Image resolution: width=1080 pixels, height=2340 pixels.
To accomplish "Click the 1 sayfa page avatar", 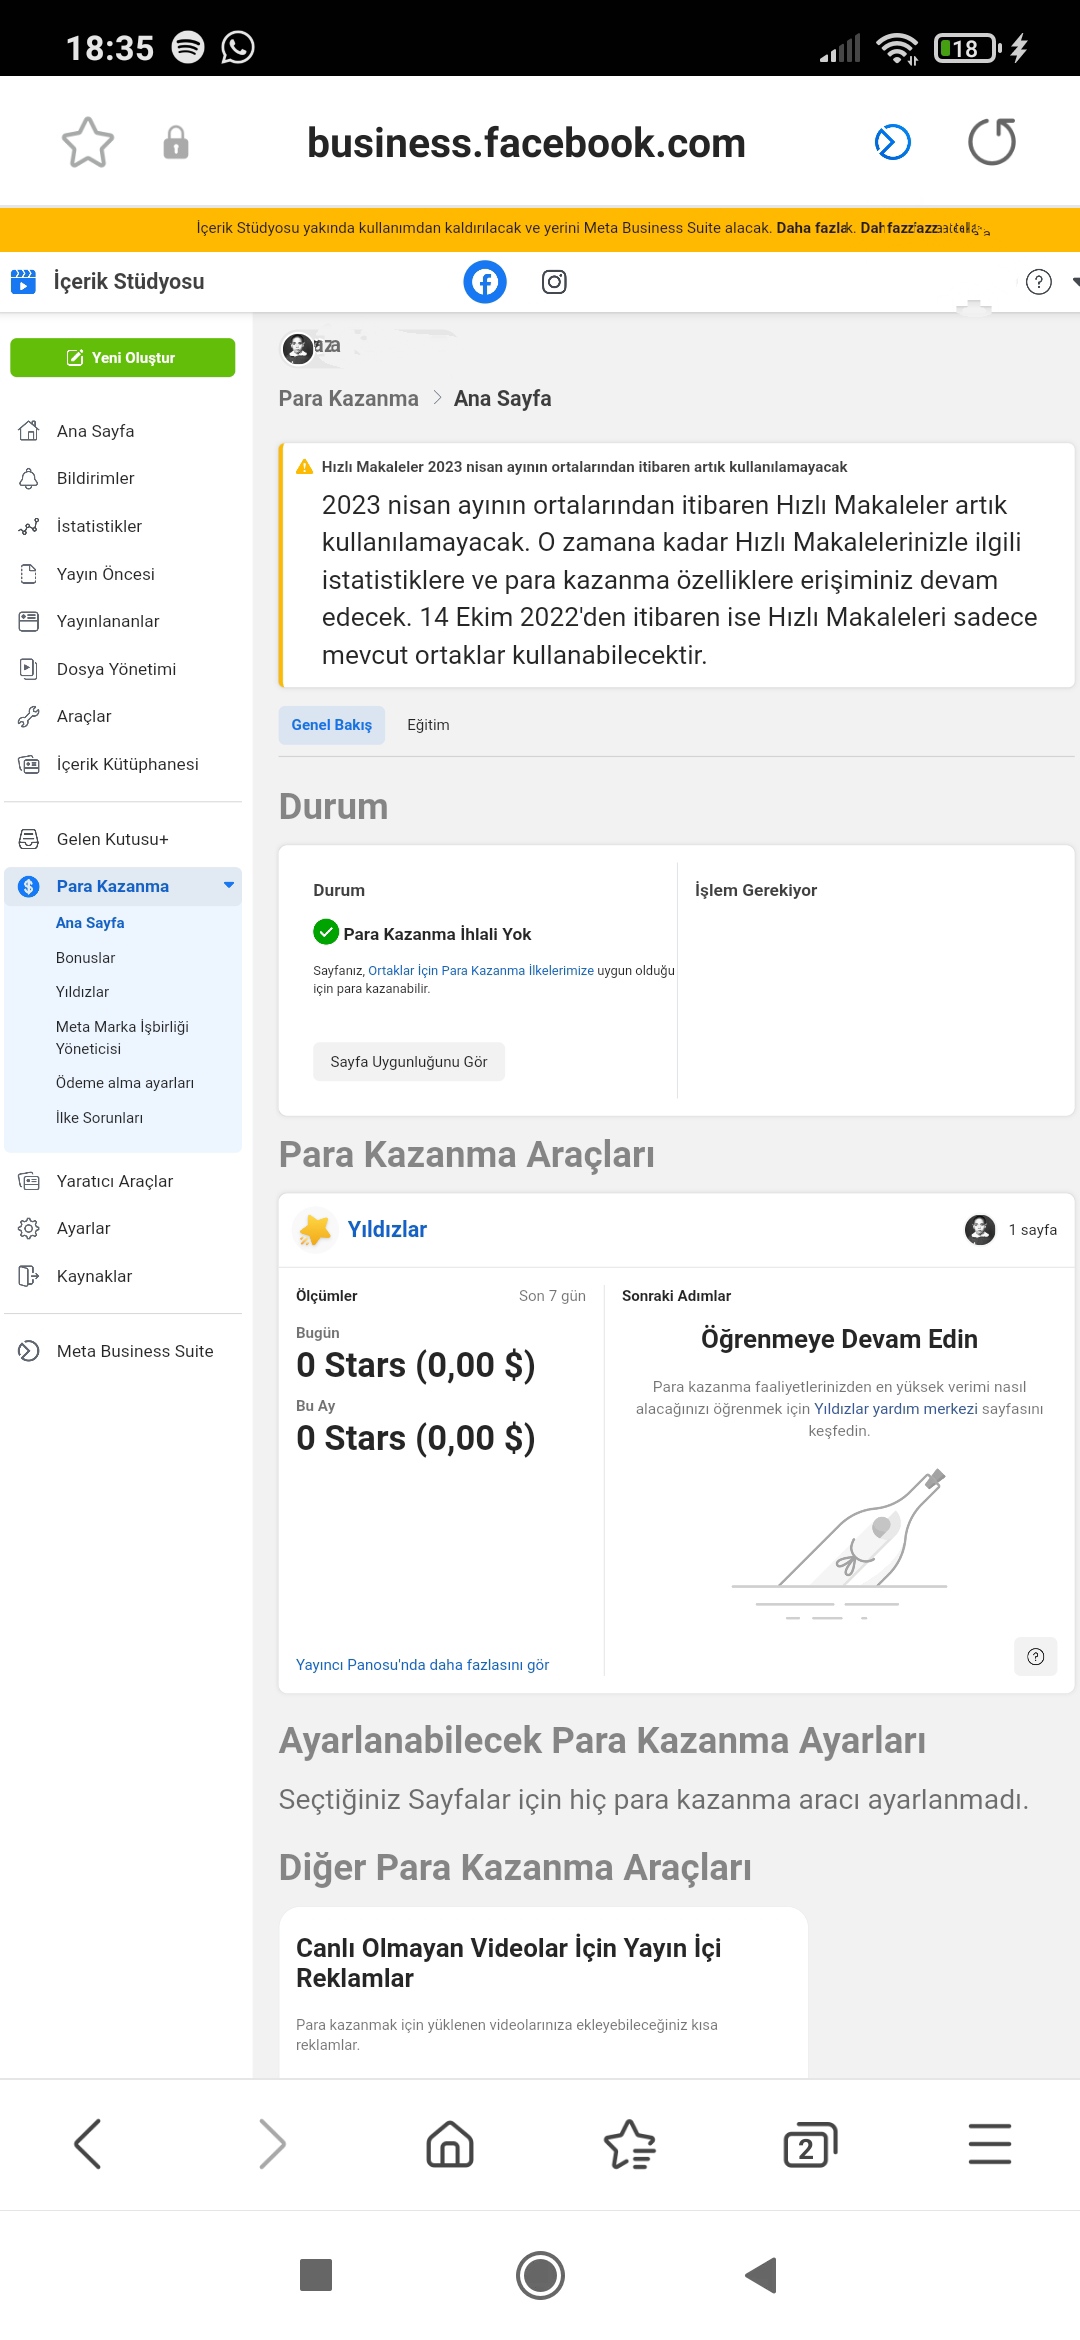I will click(x=980, y=1229).
